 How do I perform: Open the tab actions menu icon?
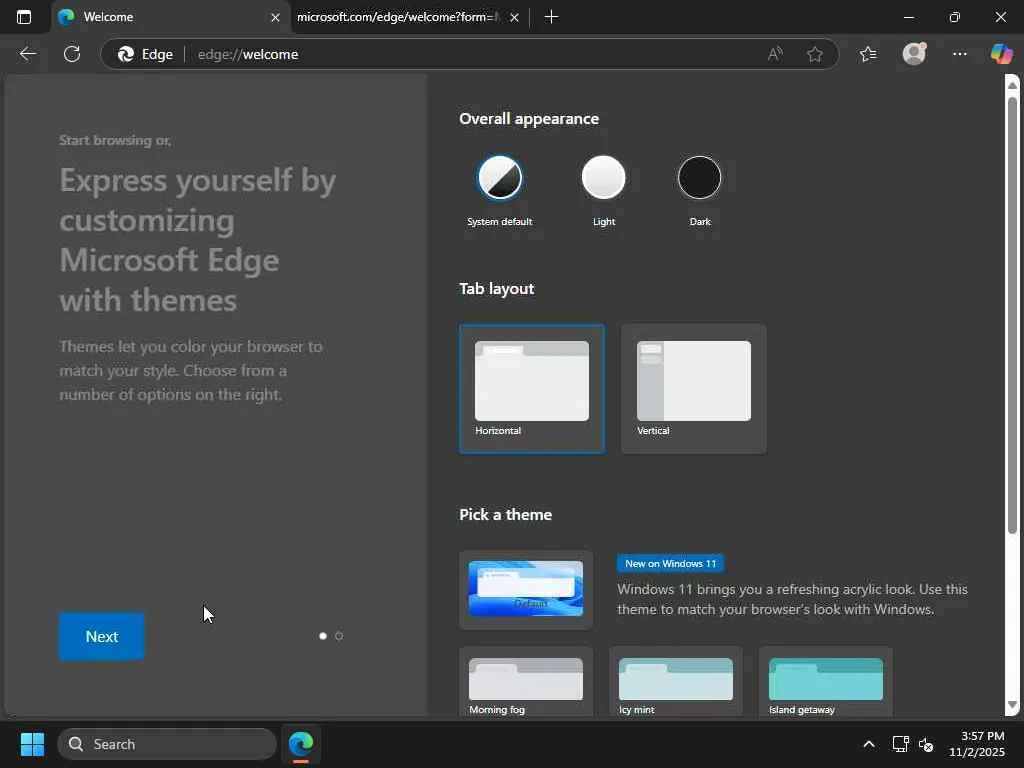pyautogui.click(x=24, y=17)
